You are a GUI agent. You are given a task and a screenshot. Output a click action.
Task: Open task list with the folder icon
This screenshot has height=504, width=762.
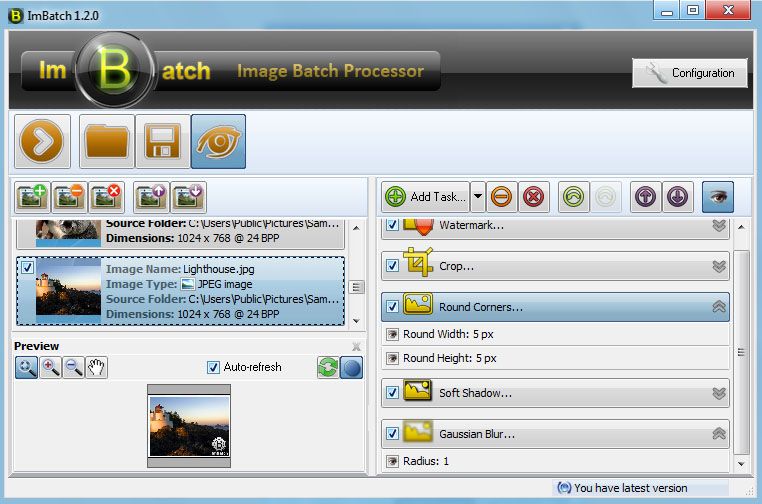tap(107, 141)
